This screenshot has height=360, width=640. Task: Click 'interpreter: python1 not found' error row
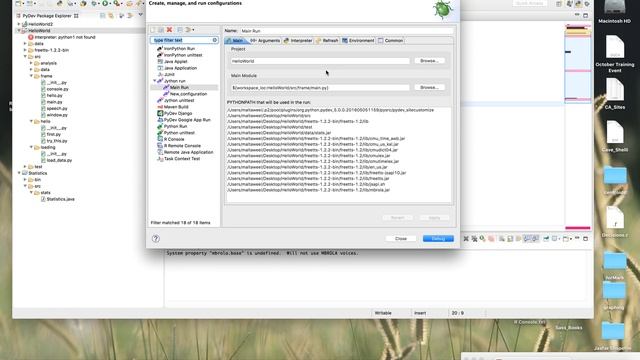click(62, 37)
